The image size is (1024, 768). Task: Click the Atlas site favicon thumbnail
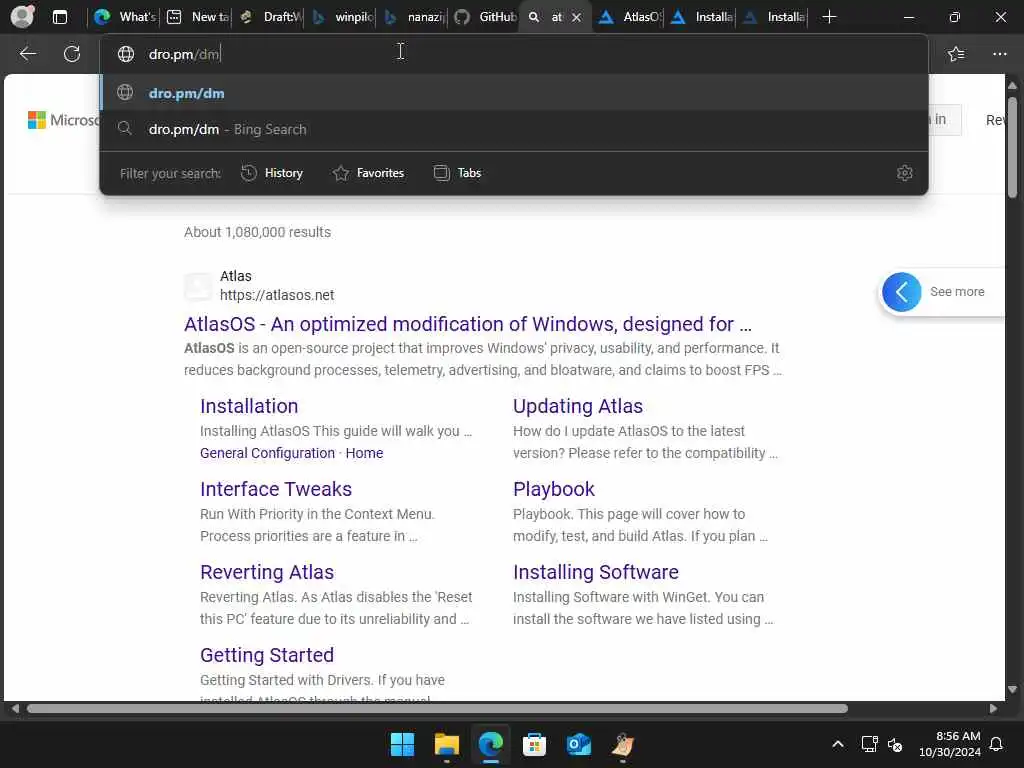(198, 286)
